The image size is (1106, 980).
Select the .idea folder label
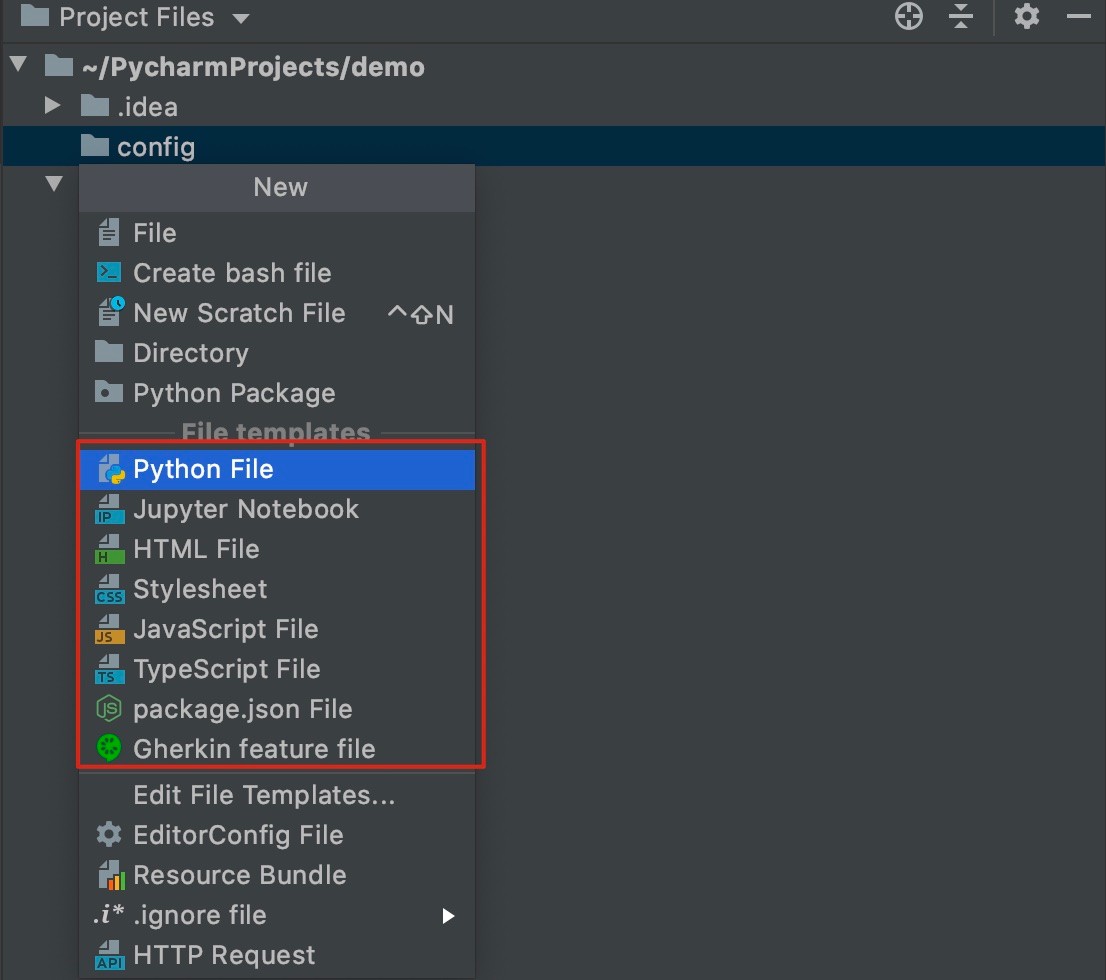click(x=147, y=107)
